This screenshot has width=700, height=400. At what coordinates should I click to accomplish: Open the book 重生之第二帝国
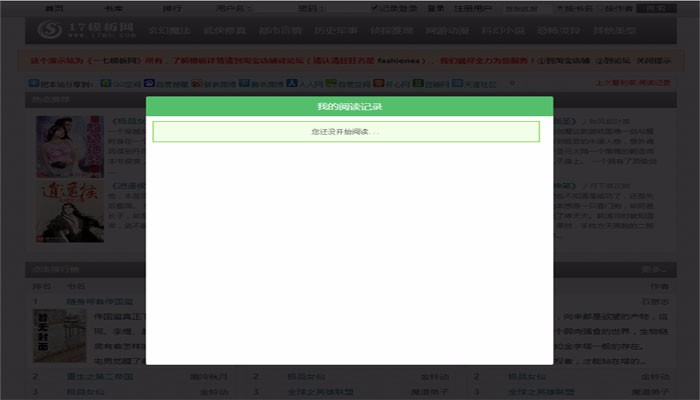pyautogui.click(x=100, y=376)
